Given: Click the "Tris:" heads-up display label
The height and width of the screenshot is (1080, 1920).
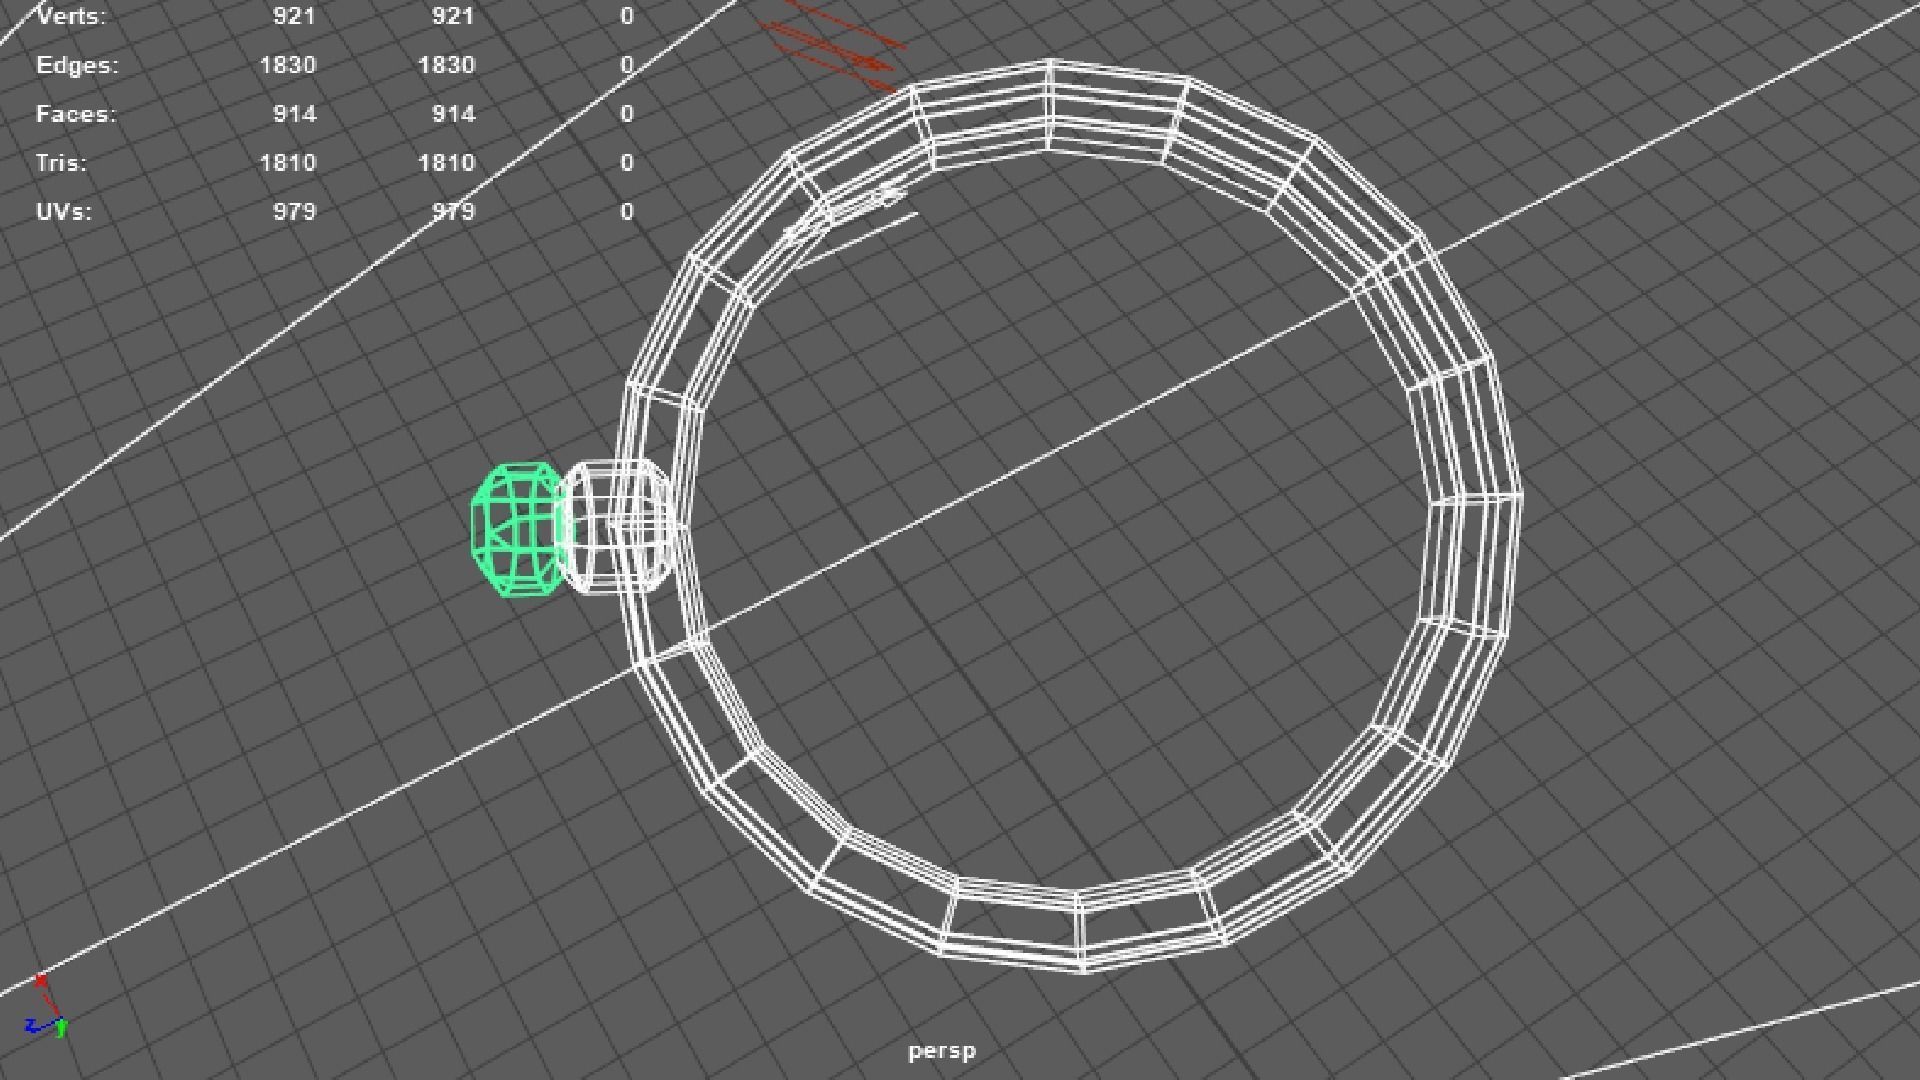Looking at the screenshot, I should click(x=61, y=163).
